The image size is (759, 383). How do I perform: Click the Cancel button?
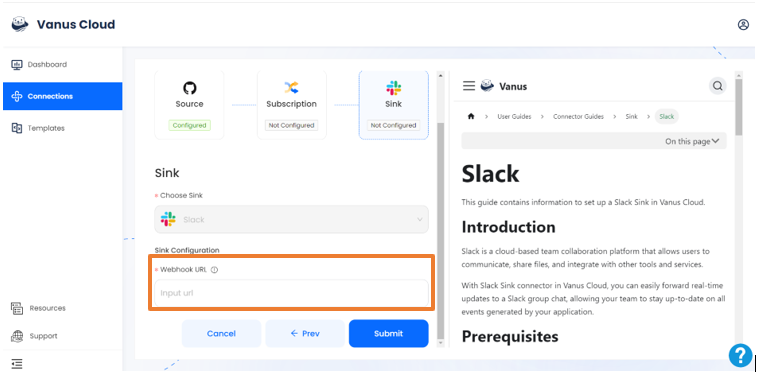click(x=221, y=333)
